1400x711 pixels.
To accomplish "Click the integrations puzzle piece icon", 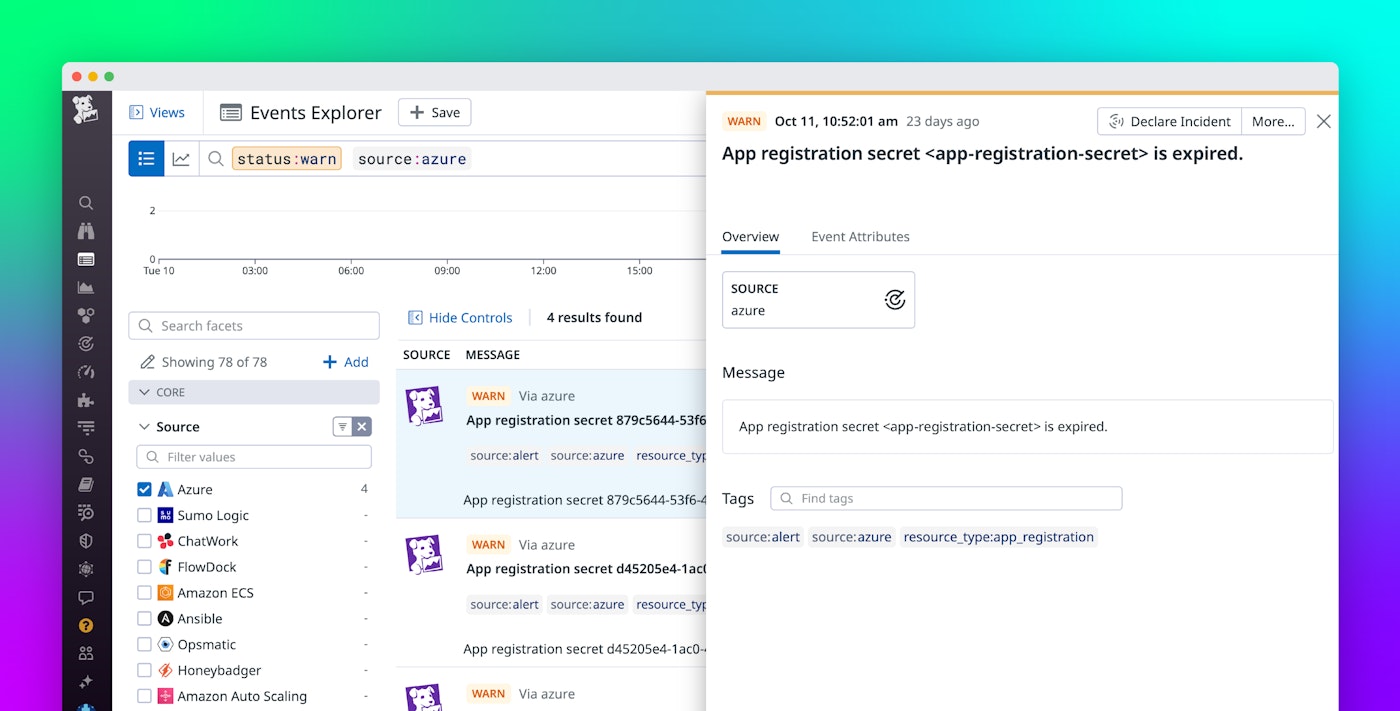I will pos(86,400).
